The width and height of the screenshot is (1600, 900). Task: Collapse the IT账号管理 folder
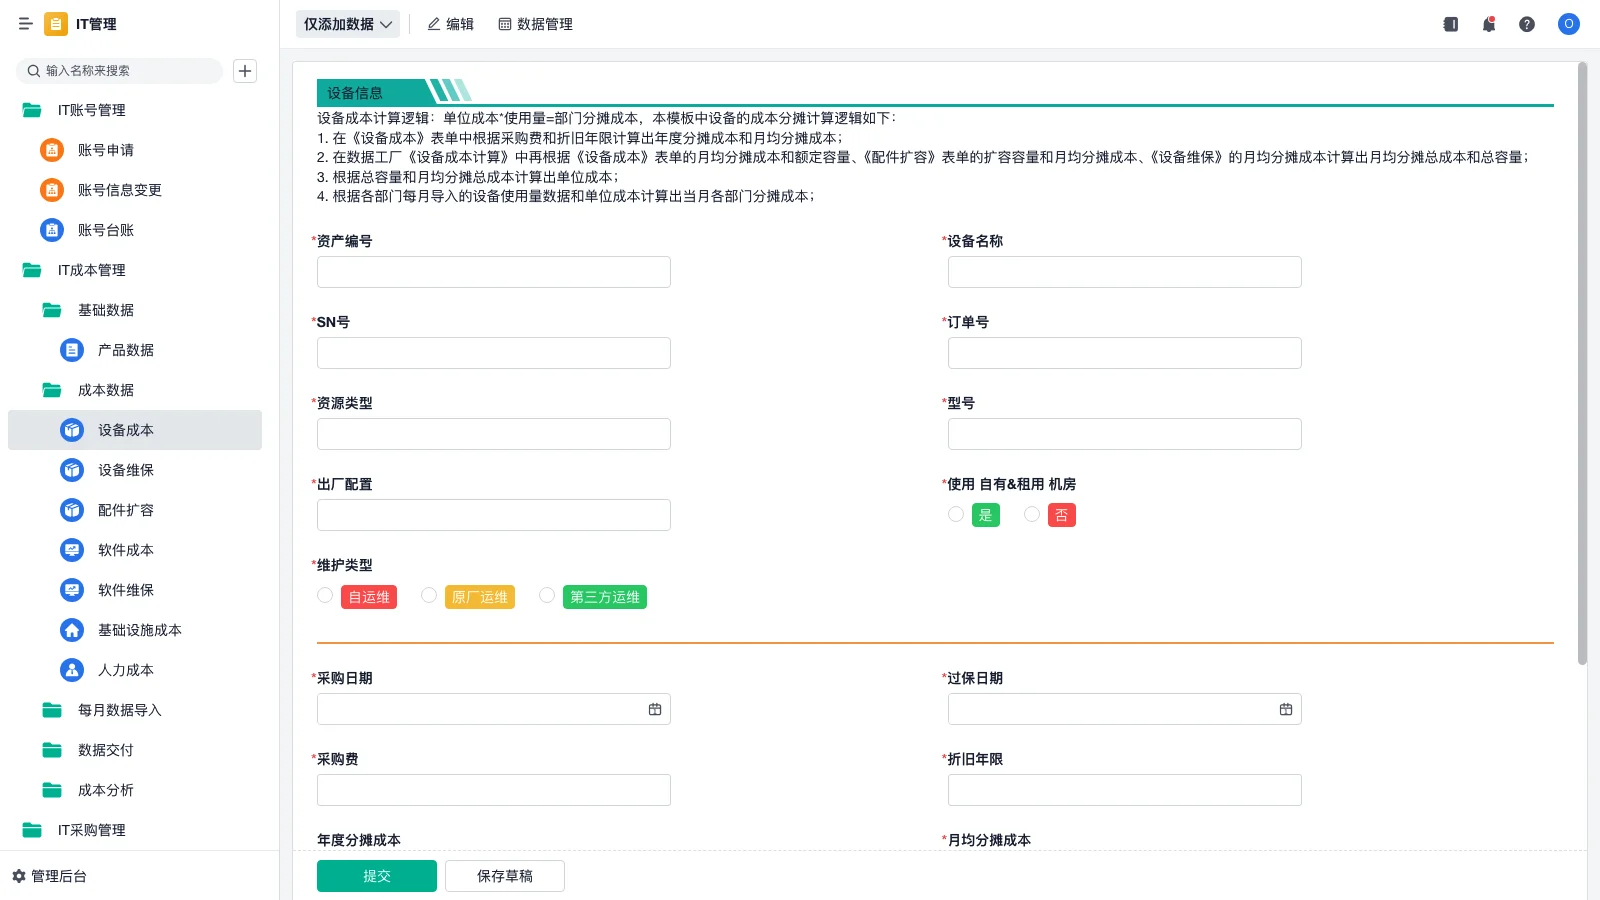(x=88, y=110)
